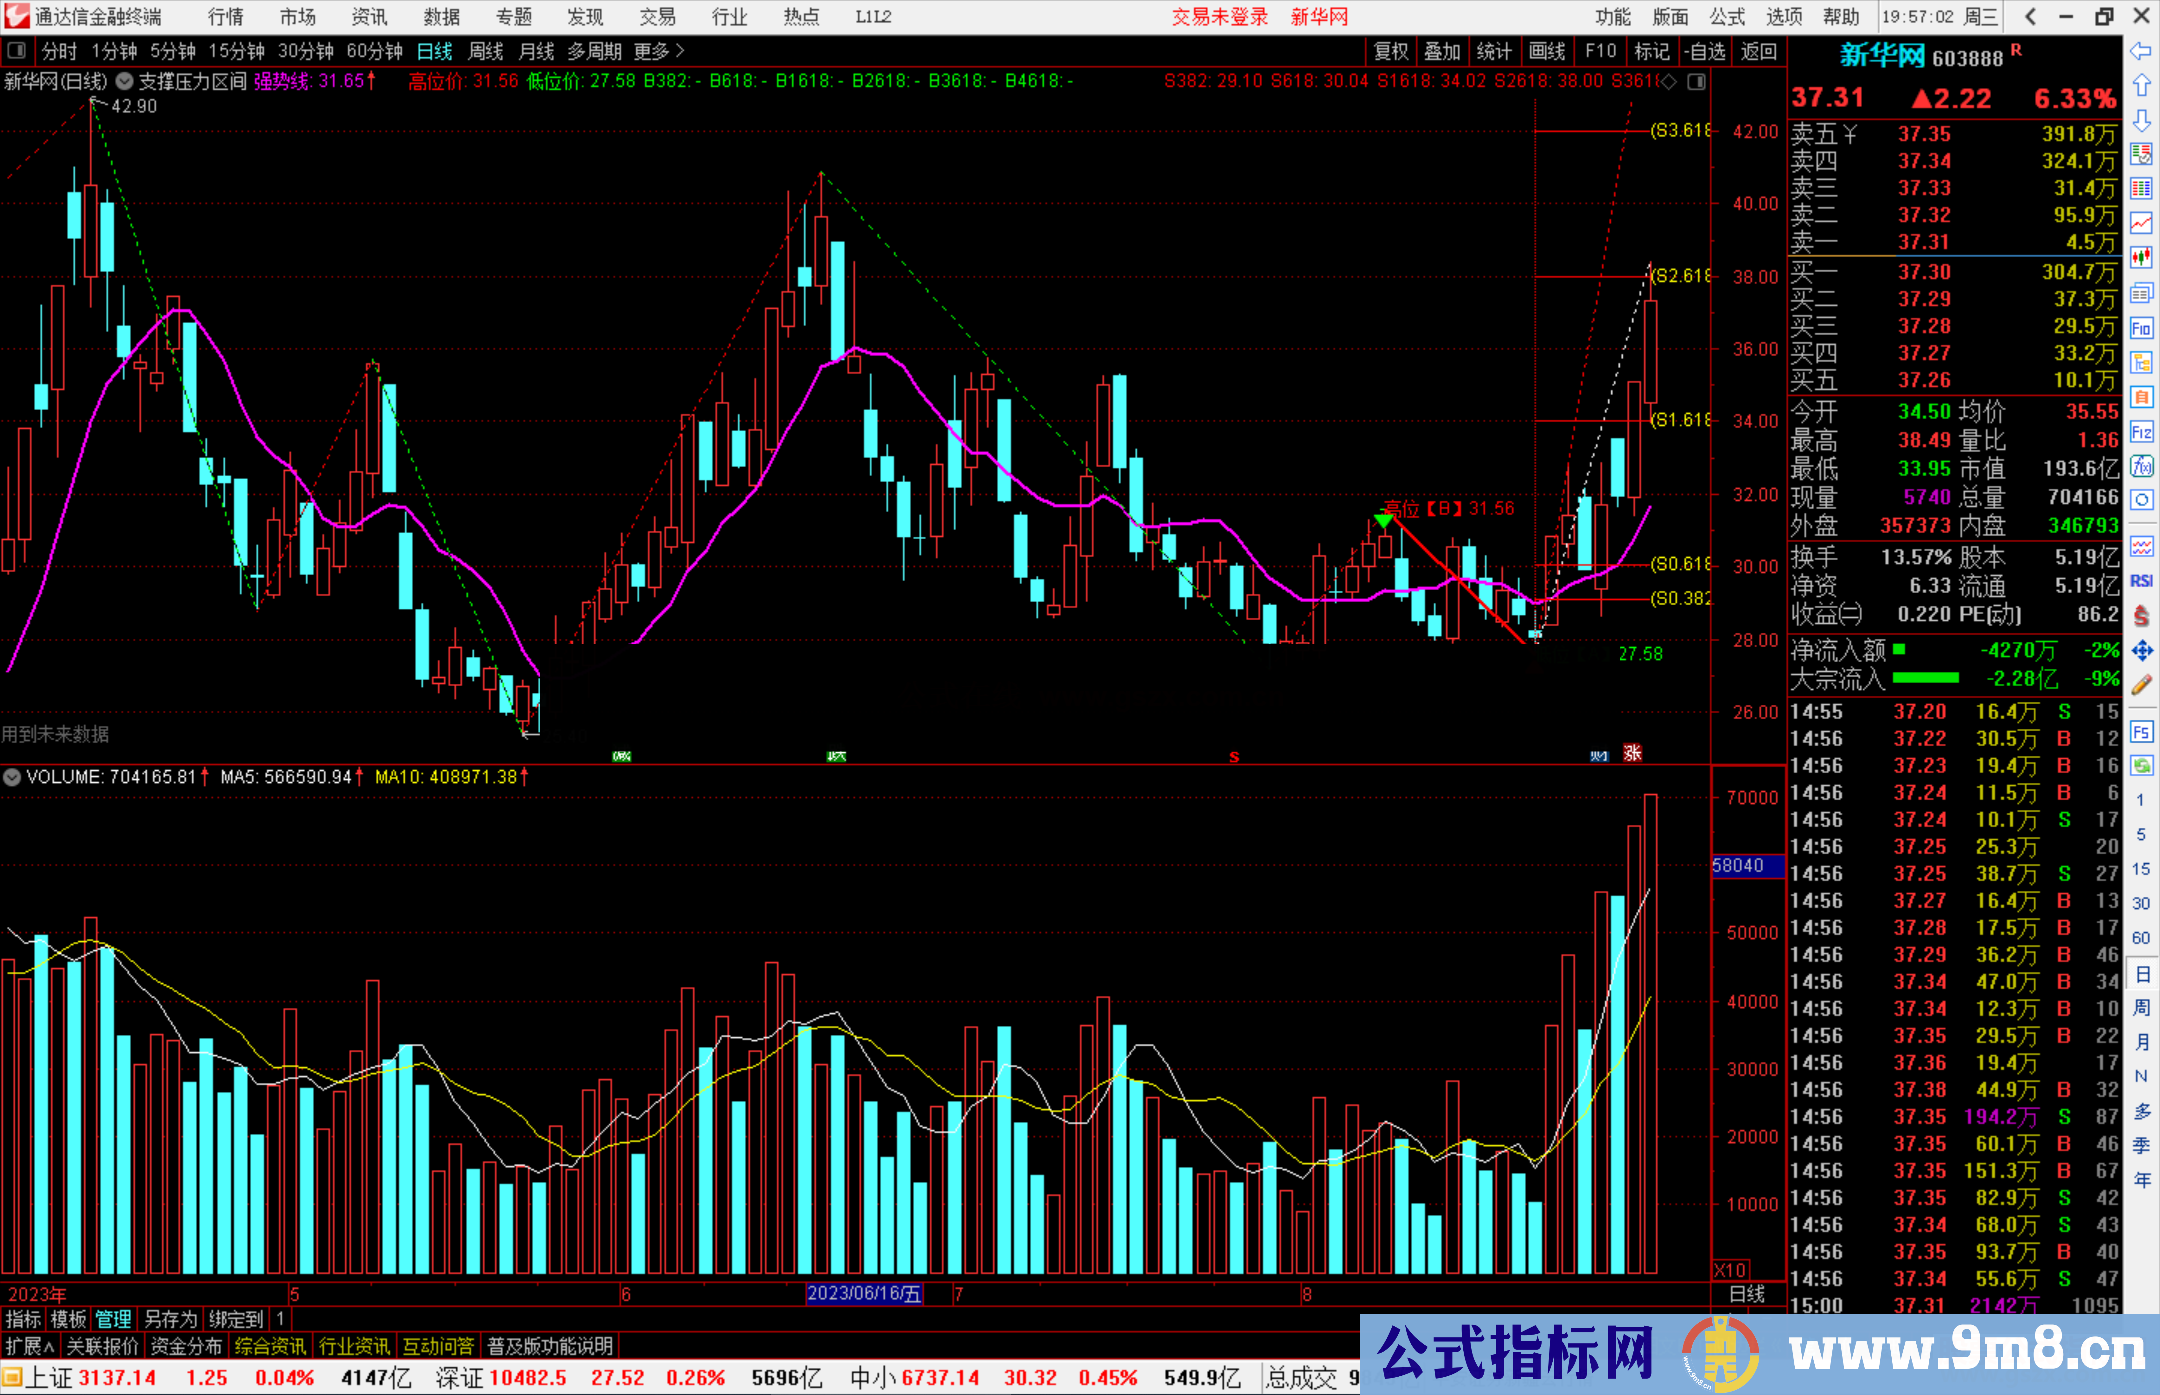Click the 返回 button

[1758, 51]
